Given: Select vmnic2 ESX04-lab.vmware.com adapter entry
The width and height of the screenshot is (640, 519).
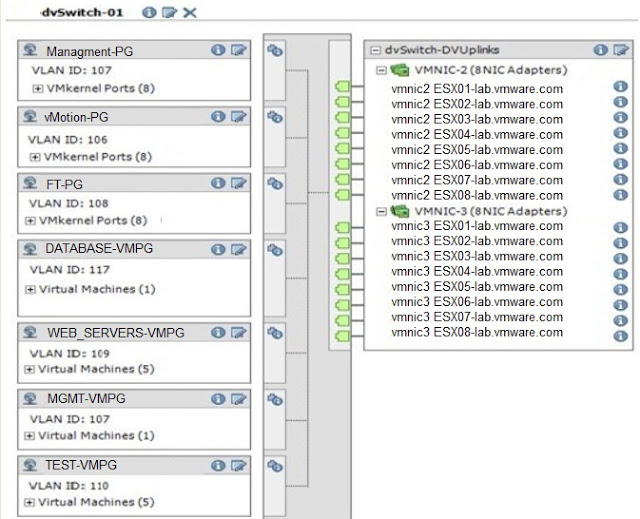Looking at the screenshot, I should tap(477, 134).
